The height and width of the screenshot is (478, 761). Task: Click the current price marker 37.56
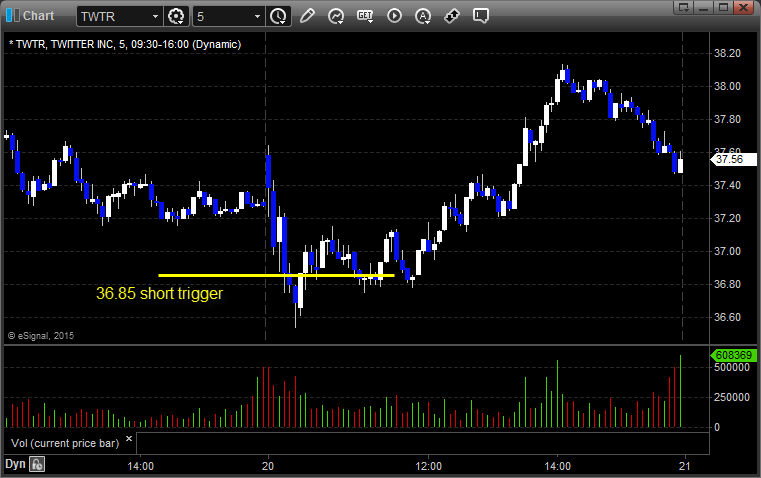coord(733,159)
